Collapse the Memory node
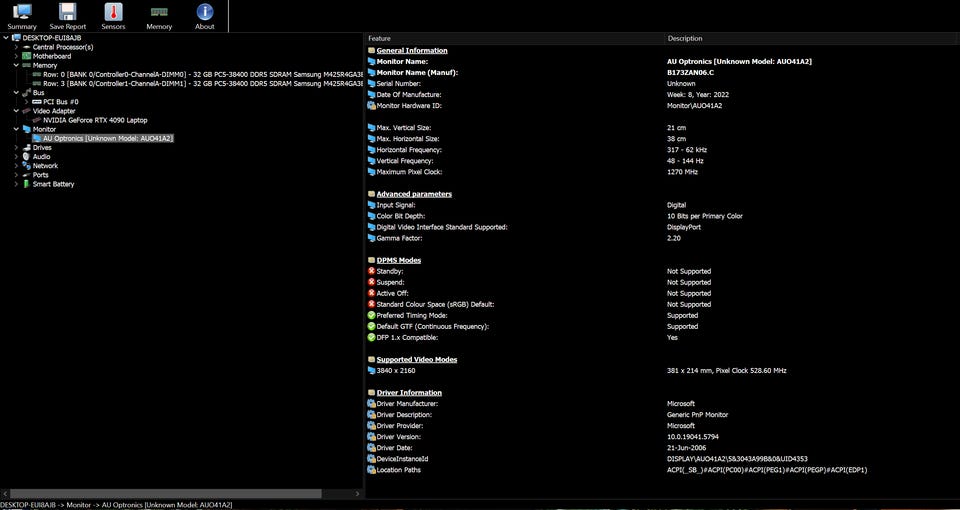This screenshot has width=960, height=510. 17,66
